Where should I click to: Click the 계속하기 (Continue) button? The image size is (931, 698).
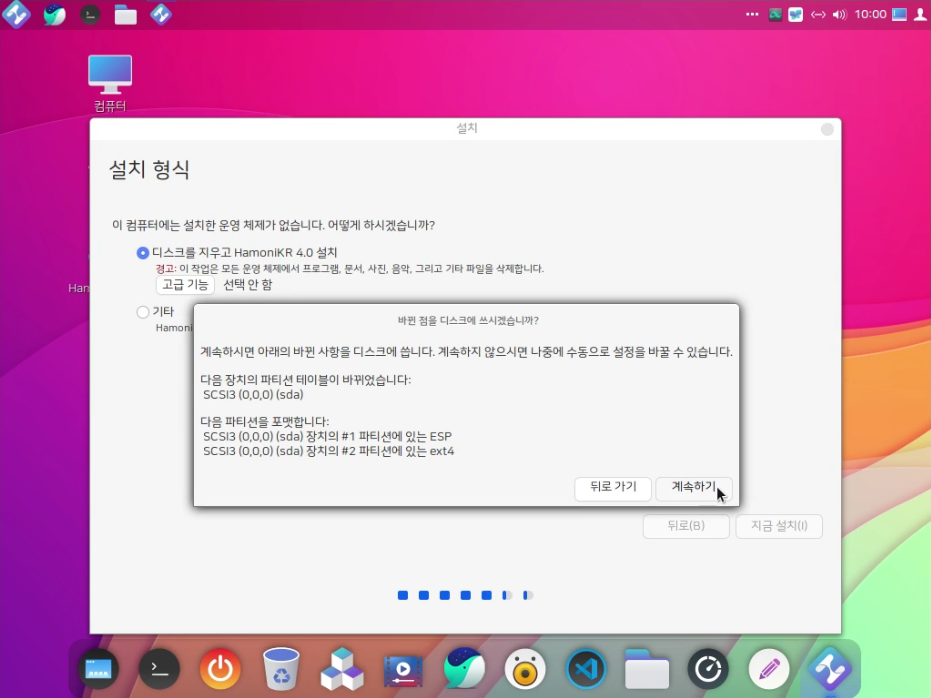tap(693, 488)
